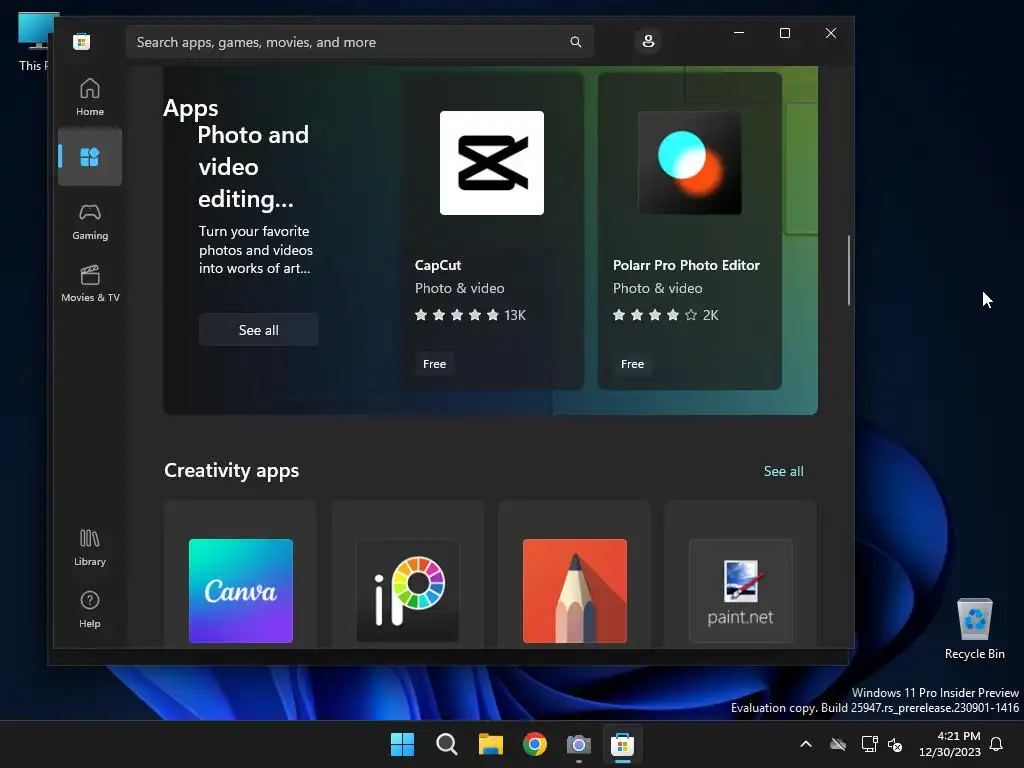Open File Explorer from taskbar

[x=490, y=744]
